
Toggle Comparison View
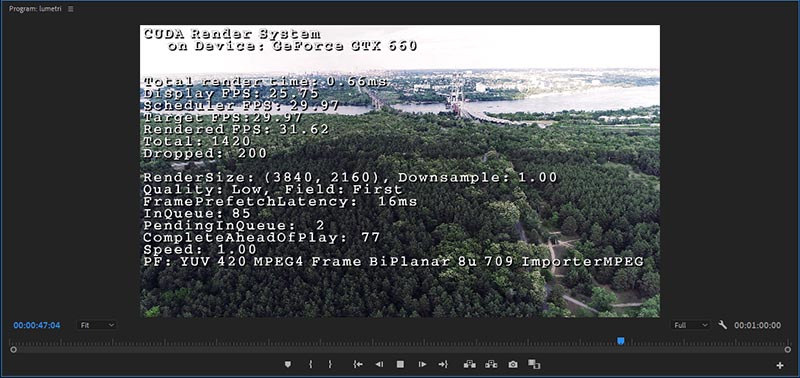coord(534,364)
